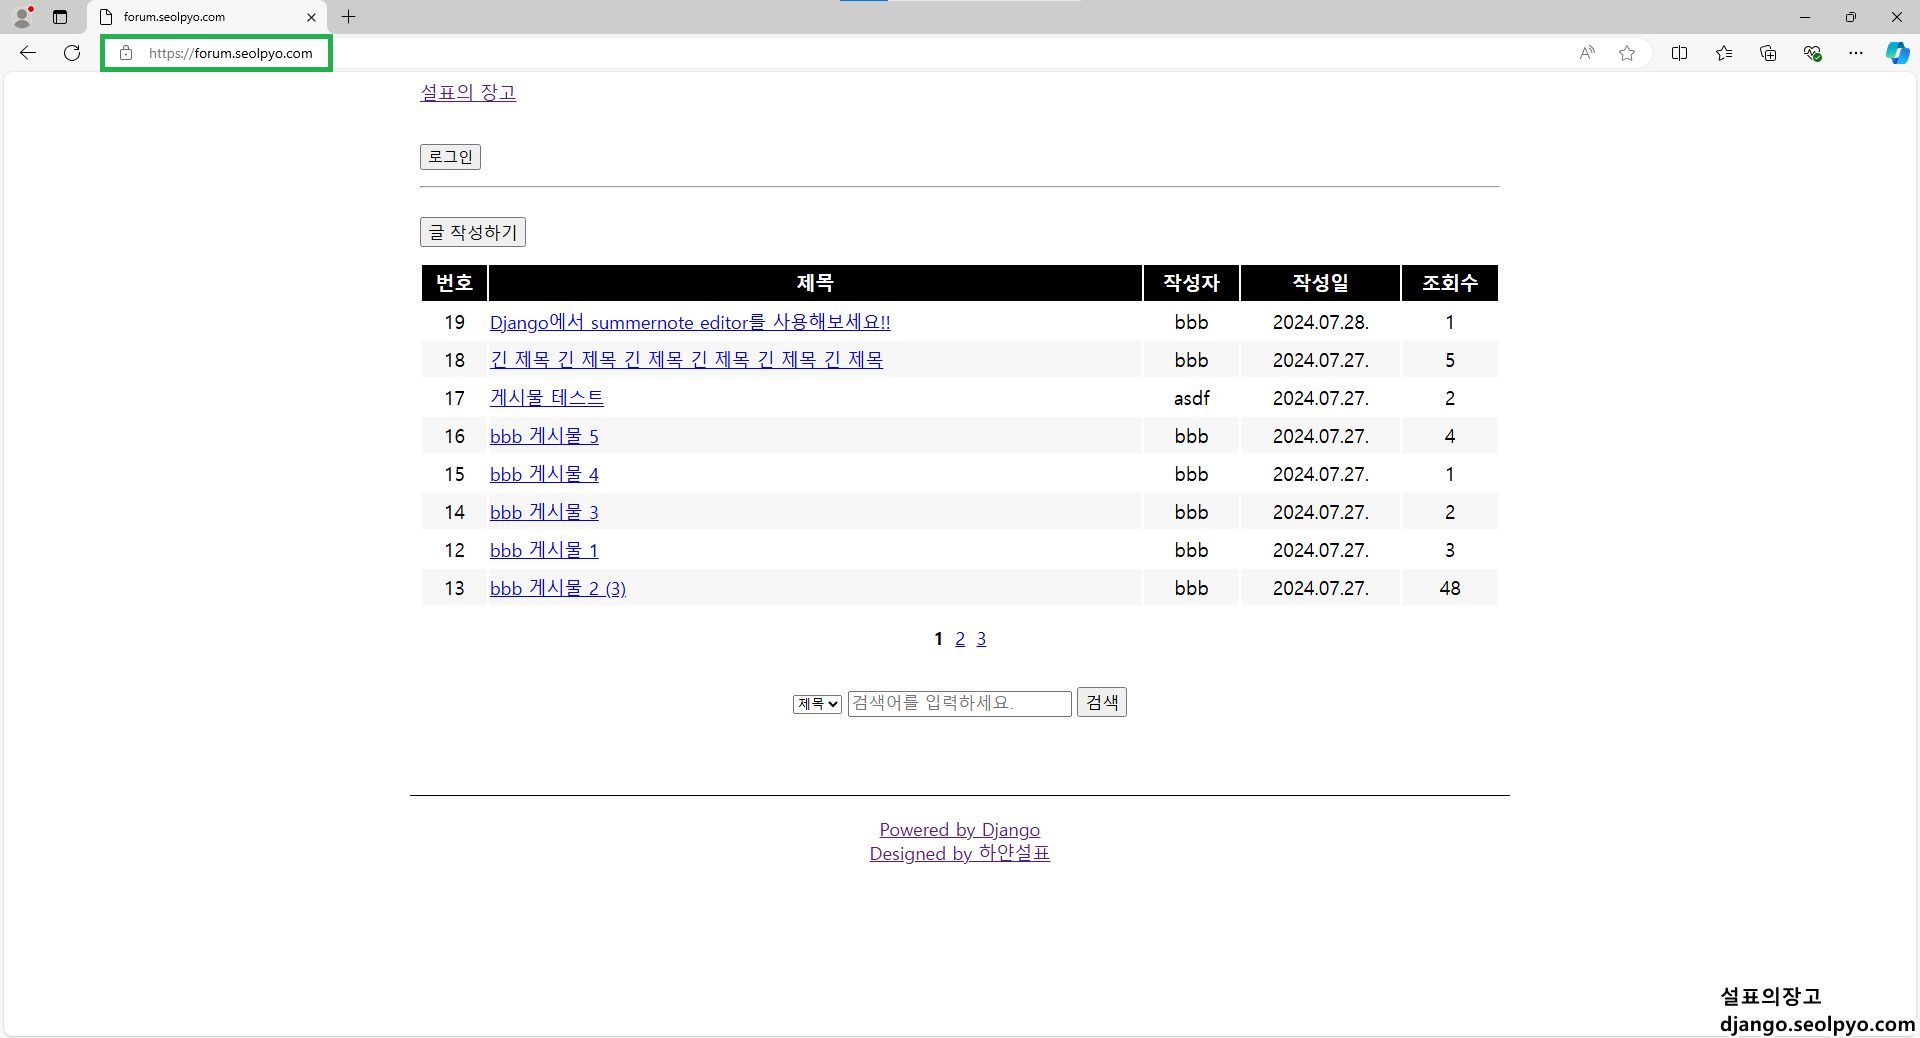The height and width of the screenshot is (1038, 1920).
Task: View site information lock icon
Action: click(x=126, y=53)
